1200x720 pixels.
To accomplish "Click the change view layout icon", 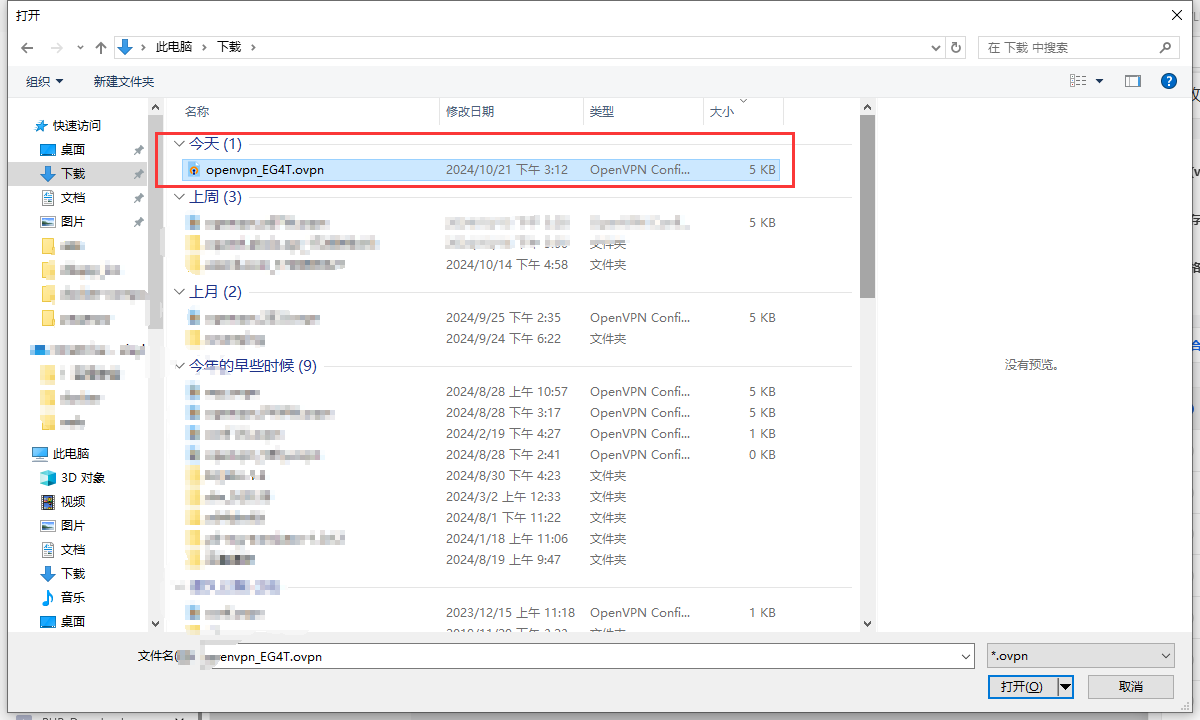I will click(x=1078, y=81).
